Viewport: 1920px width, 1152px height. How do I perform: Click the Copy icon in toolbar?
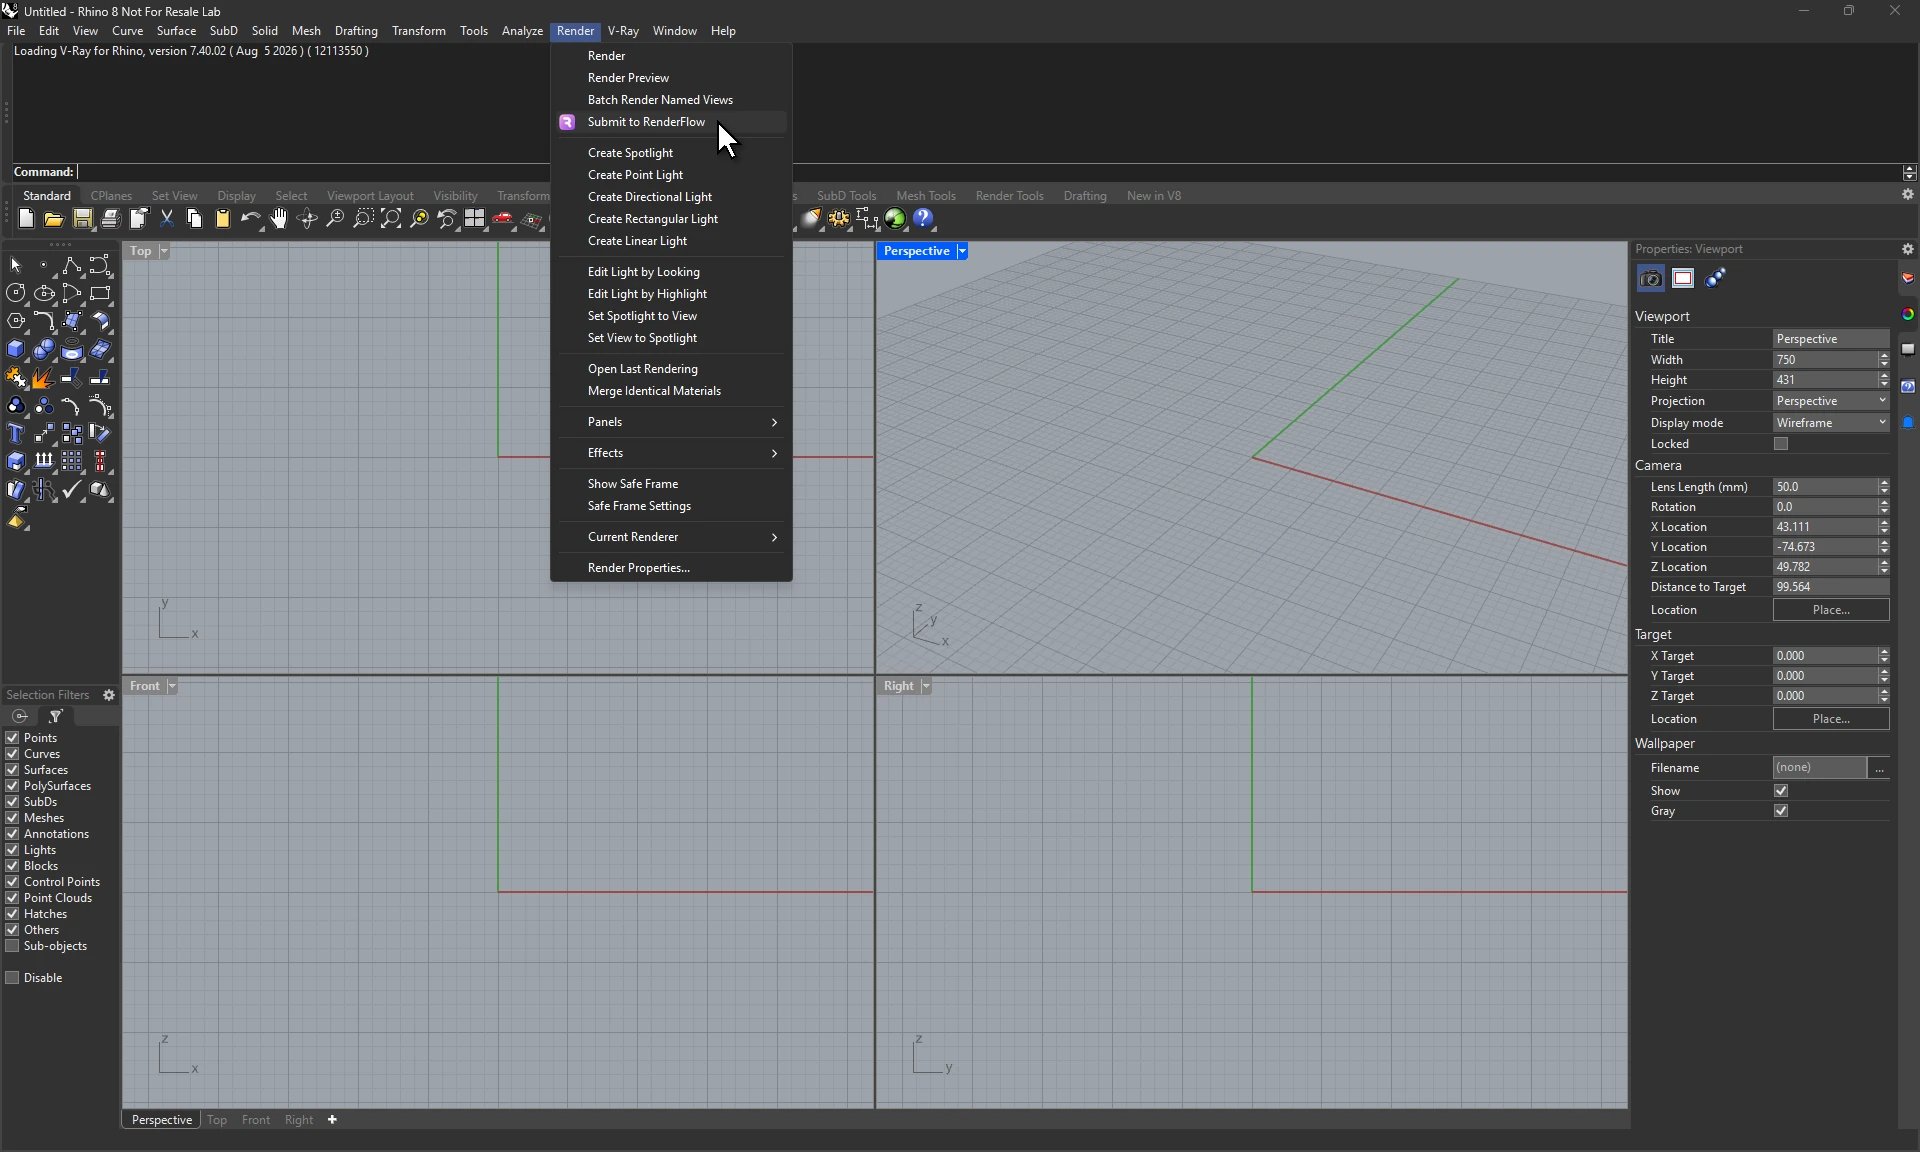pyautogui.click(x=195, y=219)
